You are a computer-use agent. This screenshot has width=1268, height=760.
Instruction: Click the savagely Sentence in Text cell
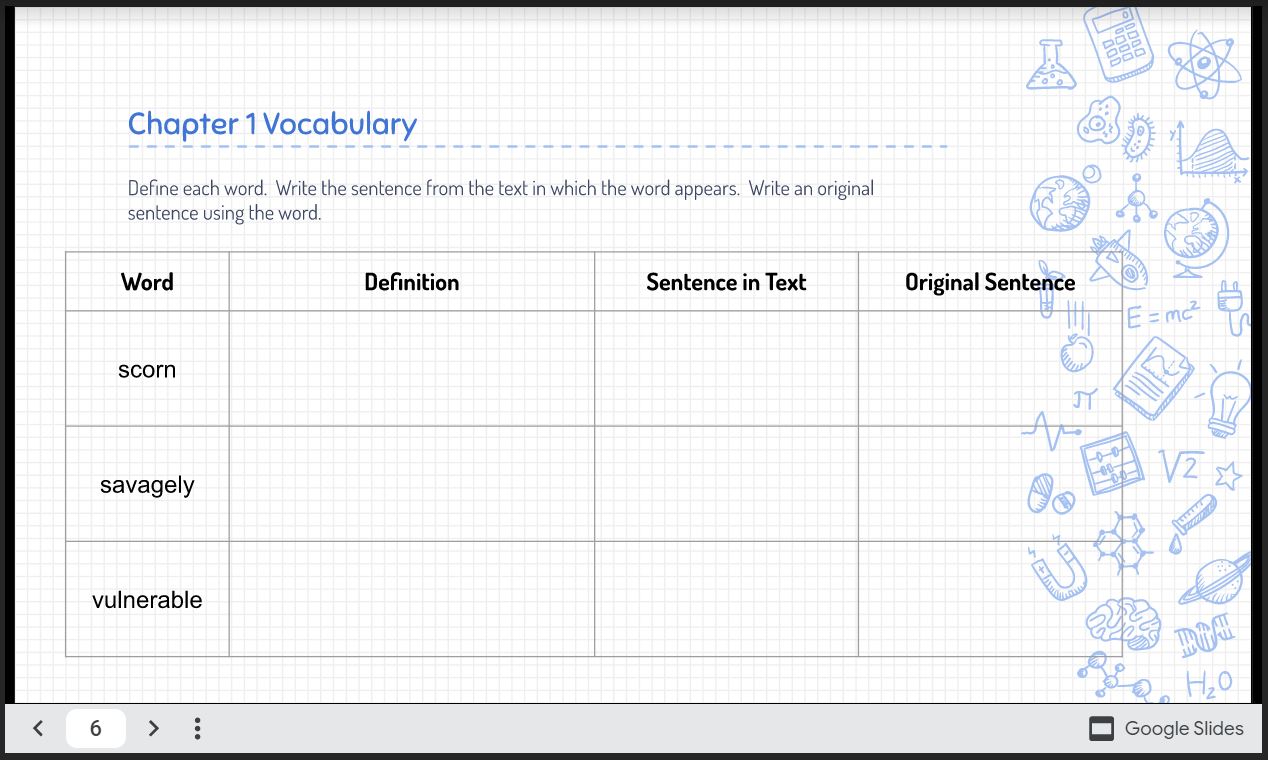pyautogui.click(x=726, y=484)
